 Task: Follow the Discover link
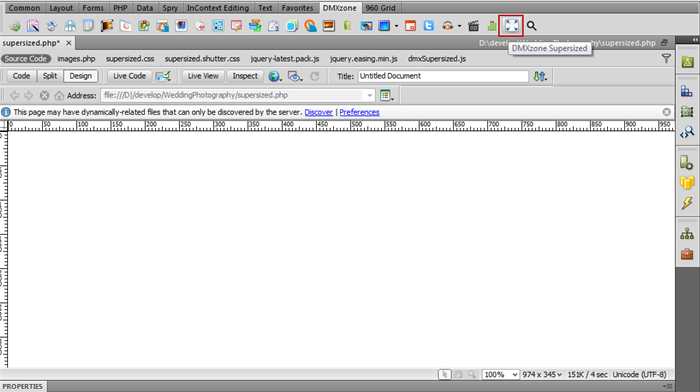(318, 112)
